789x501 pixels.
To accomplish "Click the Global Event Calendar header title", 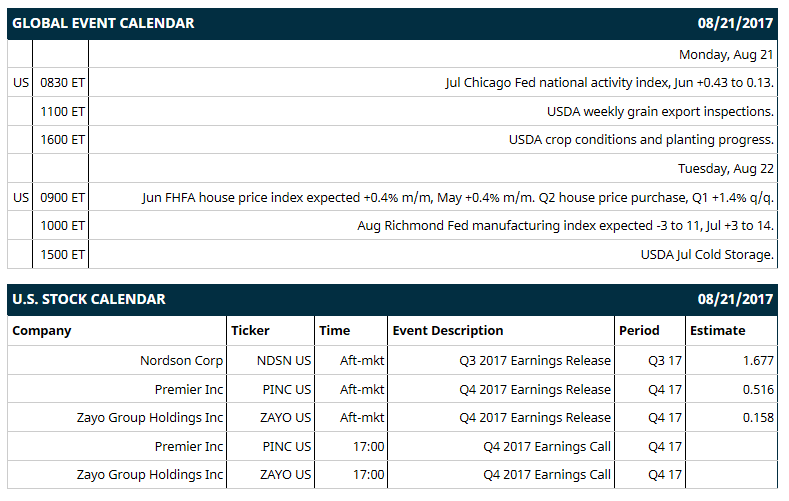I will [x=103, y=23].
